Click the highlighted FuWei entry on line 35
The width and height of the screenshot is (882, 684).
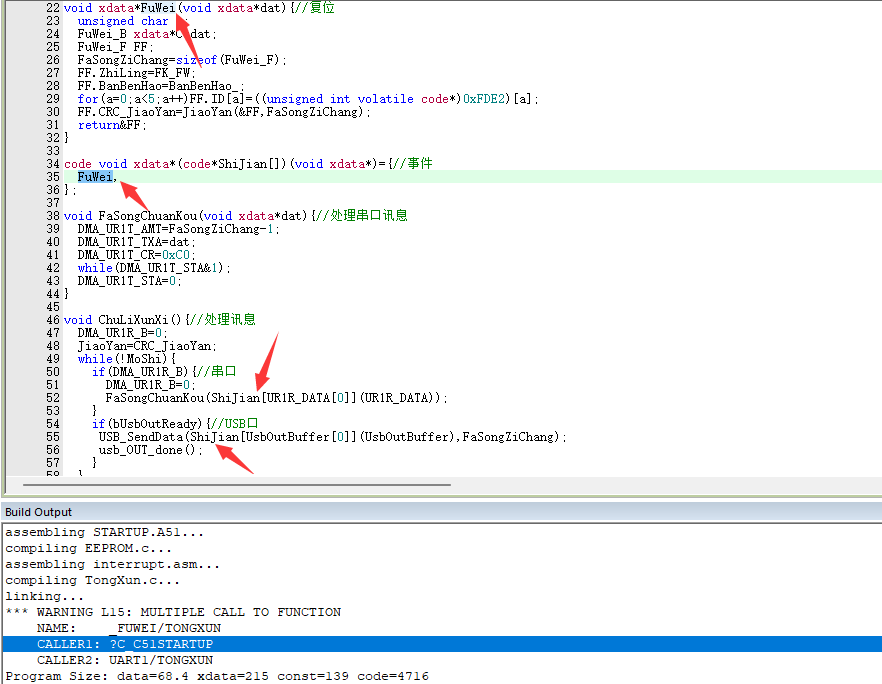[x=95, y=177]
